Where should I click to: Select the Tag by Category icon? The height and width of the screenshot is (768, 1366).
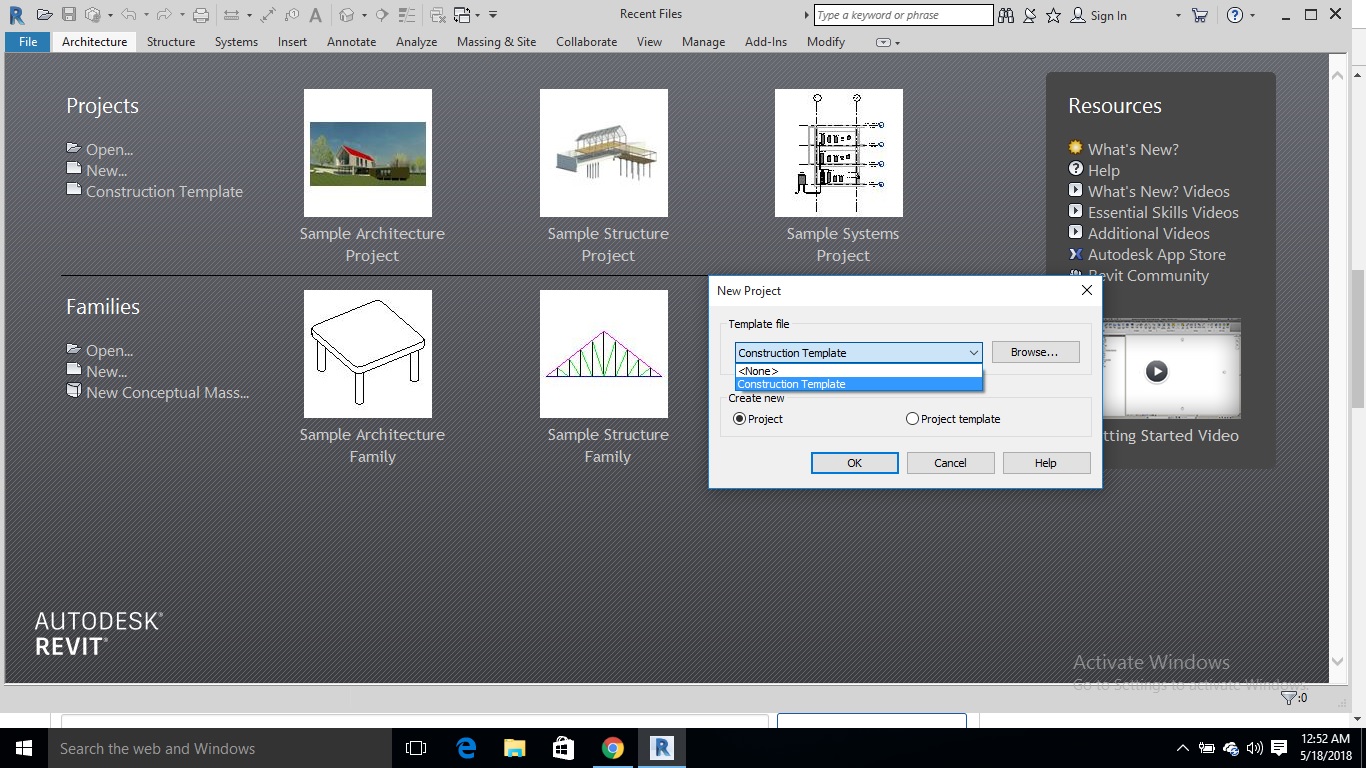click(292, 15)
